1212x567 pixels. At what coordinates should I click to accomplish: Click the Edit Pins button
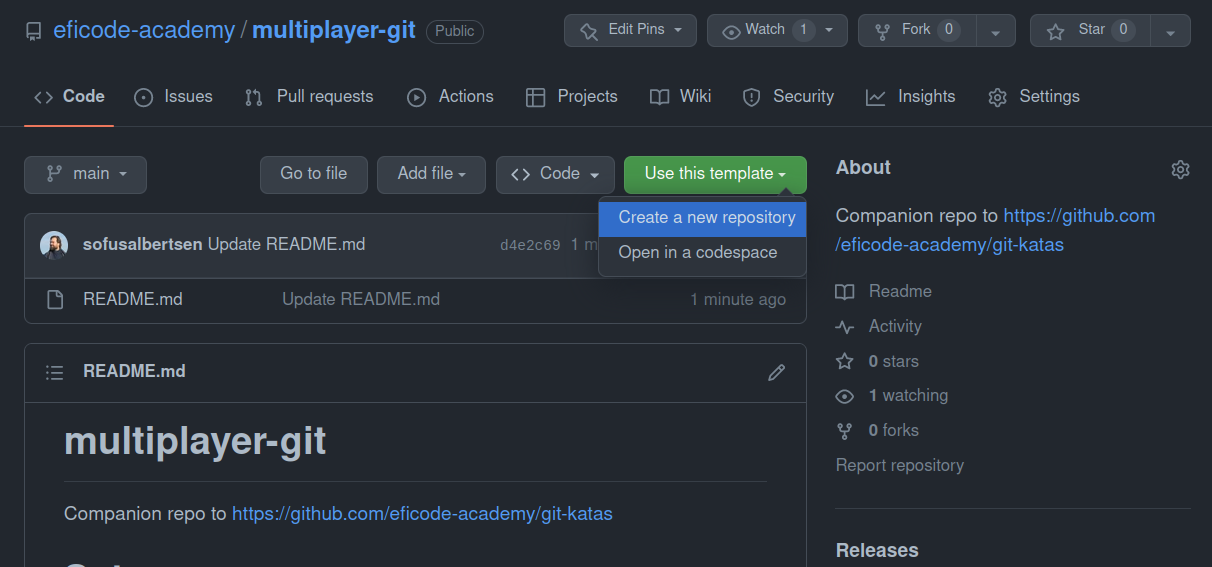click(630, 30)
